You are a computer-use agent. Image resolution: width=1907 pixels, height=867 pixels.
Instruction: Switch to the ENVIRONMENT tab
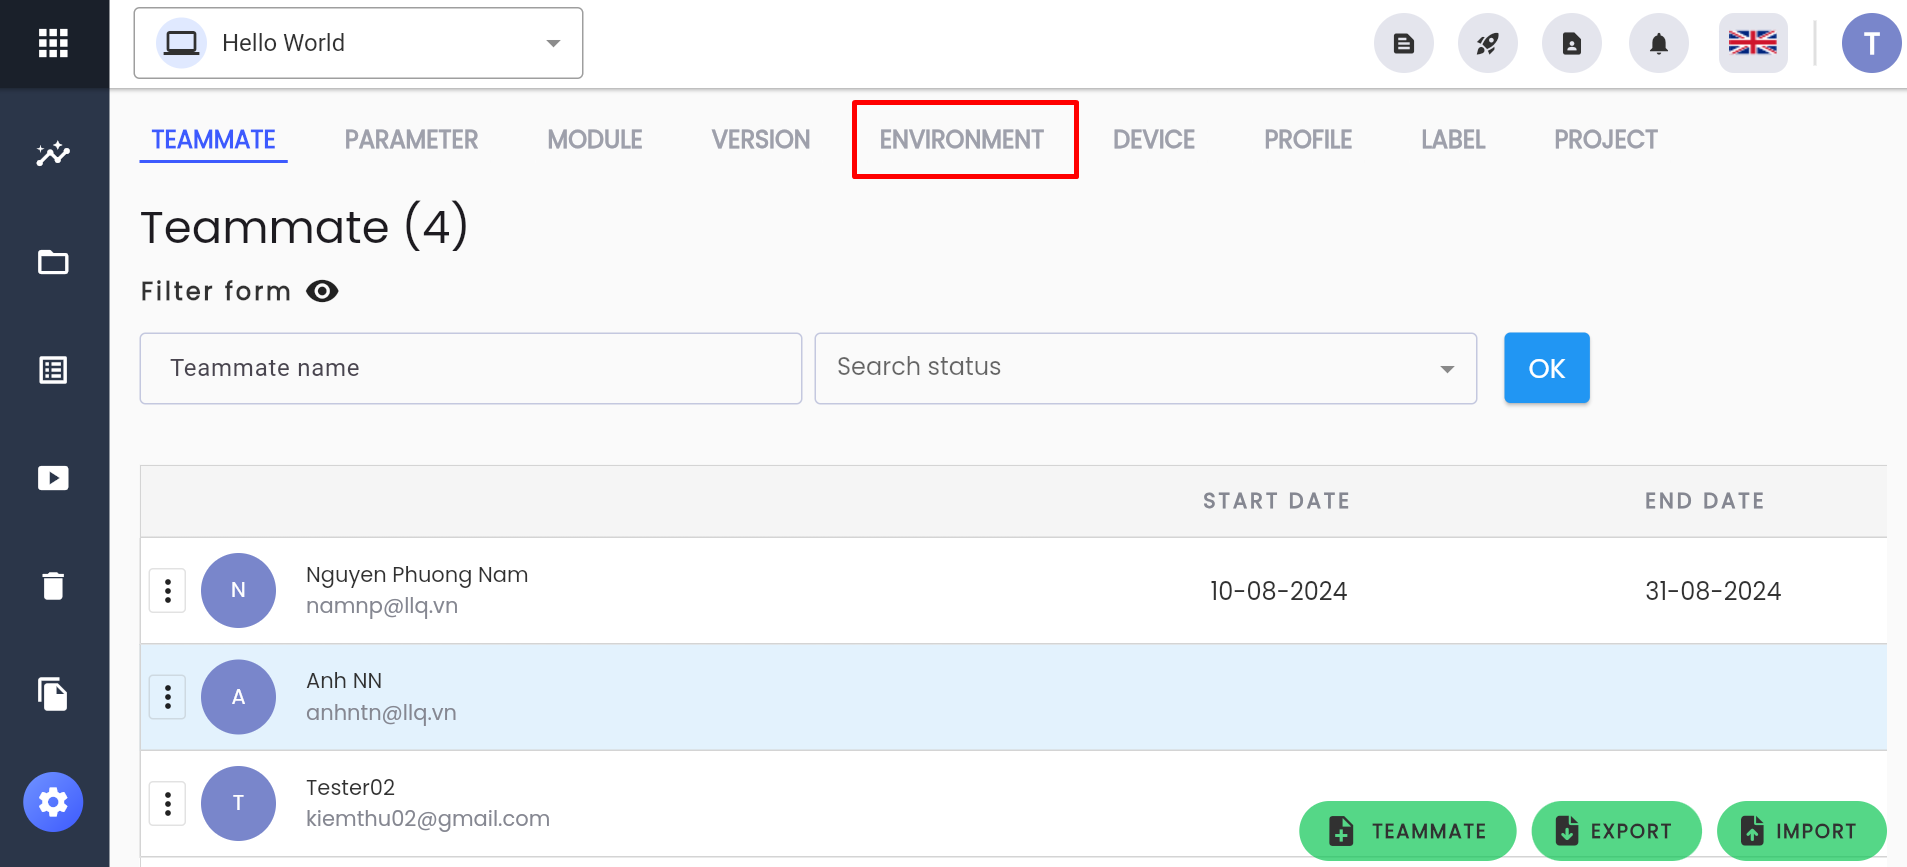(x=962, y=140)
